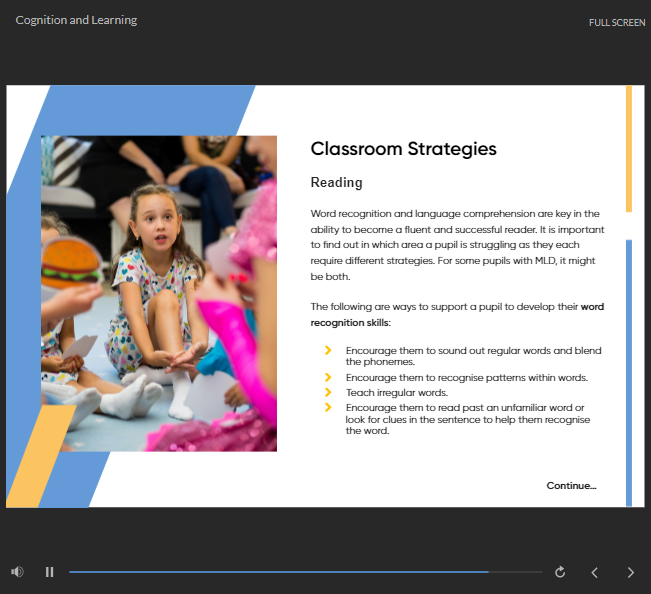Go to the previous slide arrow
This screenshot has width=651, height=594.
(x=595, y=572)
